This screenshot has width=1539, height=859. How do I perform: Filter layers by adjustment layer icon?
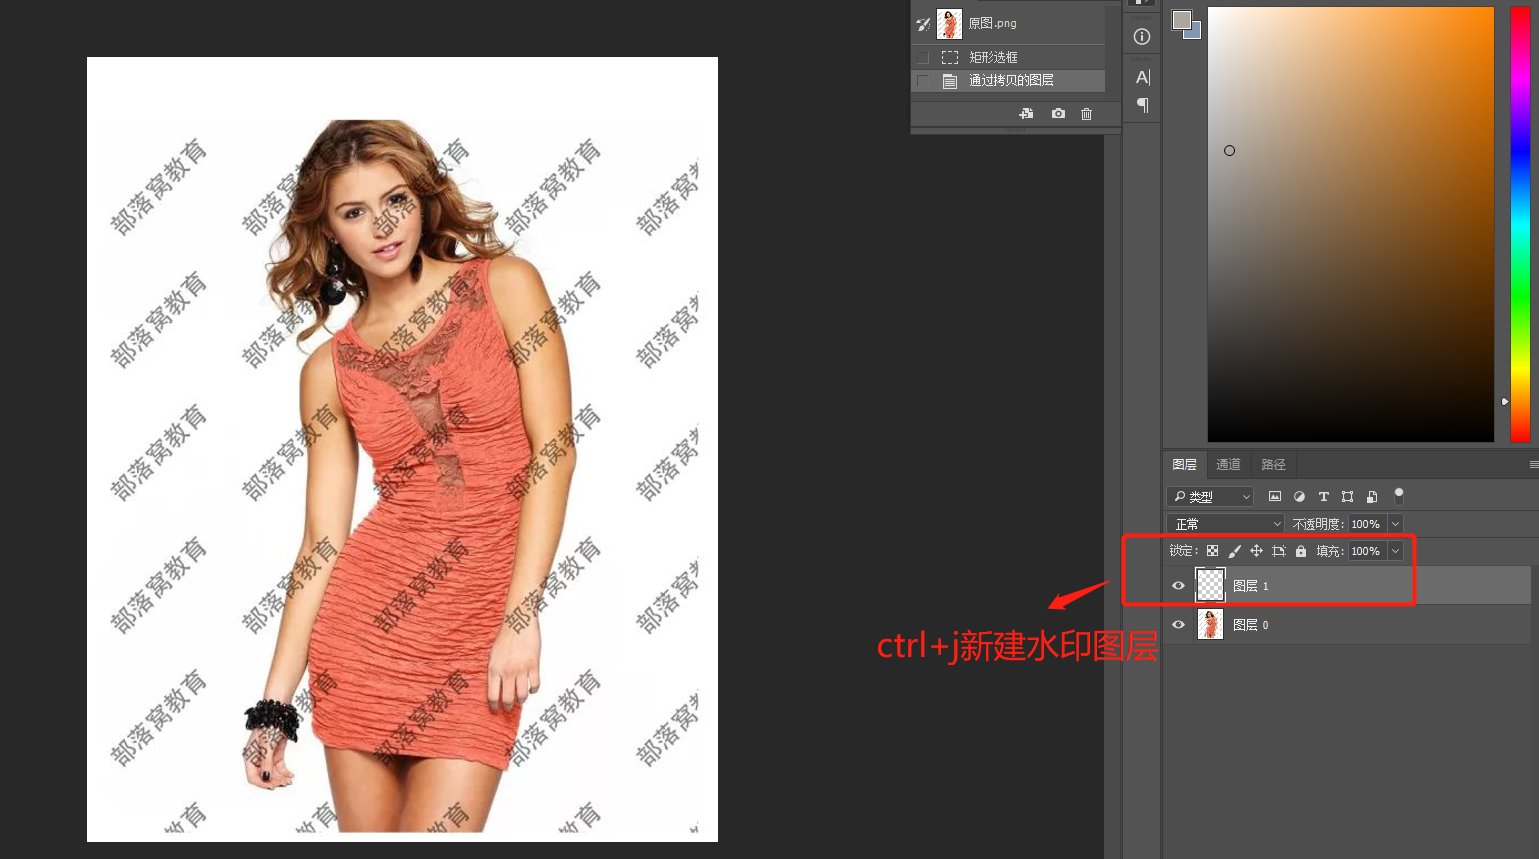click(x=1299, y=497)
